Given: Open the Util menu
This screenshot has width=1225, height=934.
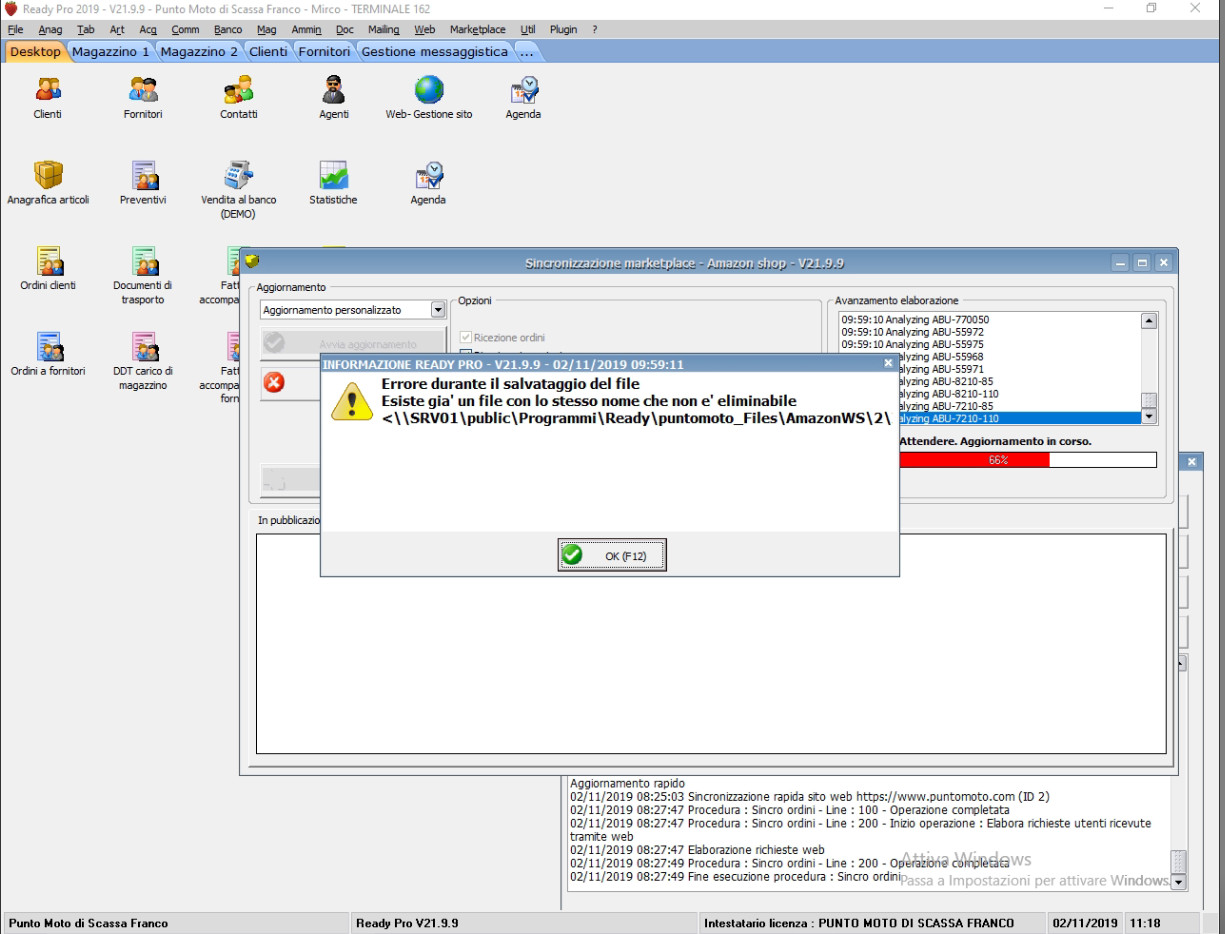Looking at the screenshot, I should coord(528,30).
